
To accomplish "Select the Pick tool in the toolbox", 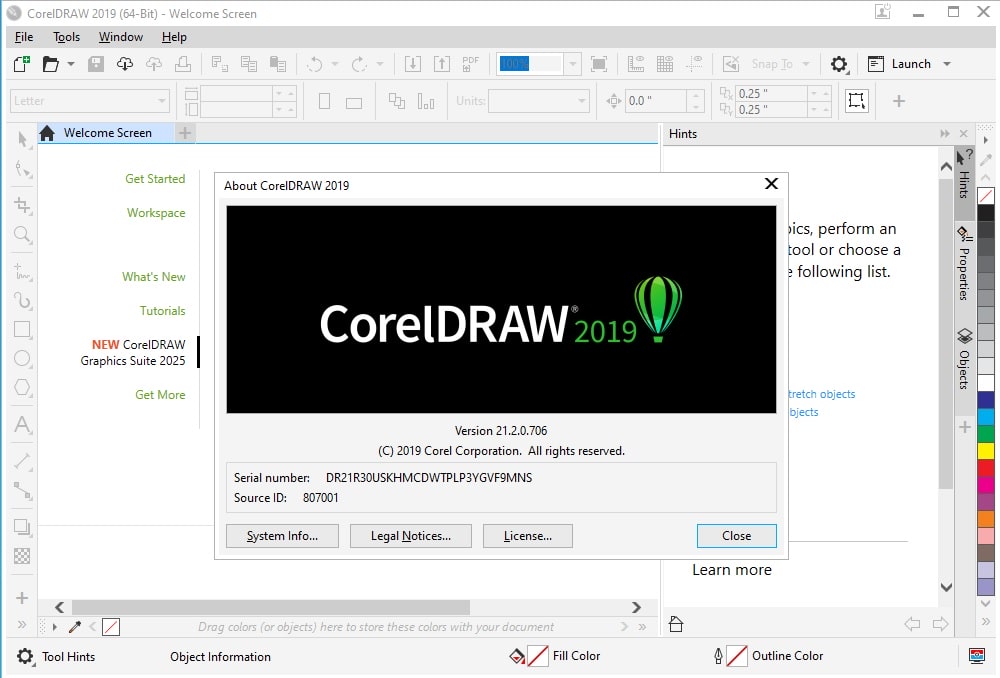I will point(21,139).
